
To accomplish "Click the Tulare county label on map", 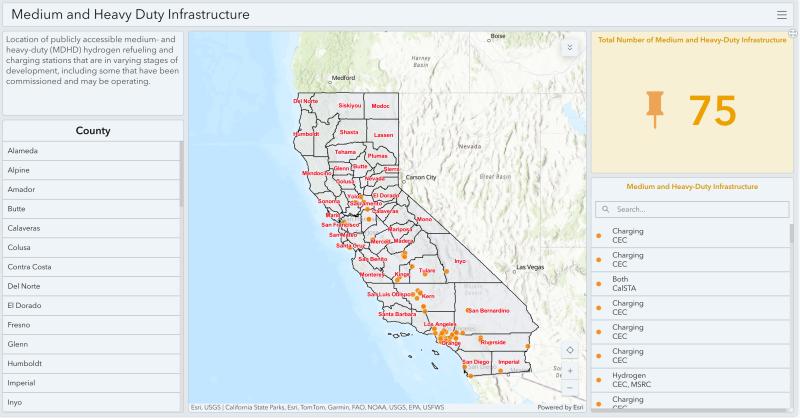I will click(427, 271).
